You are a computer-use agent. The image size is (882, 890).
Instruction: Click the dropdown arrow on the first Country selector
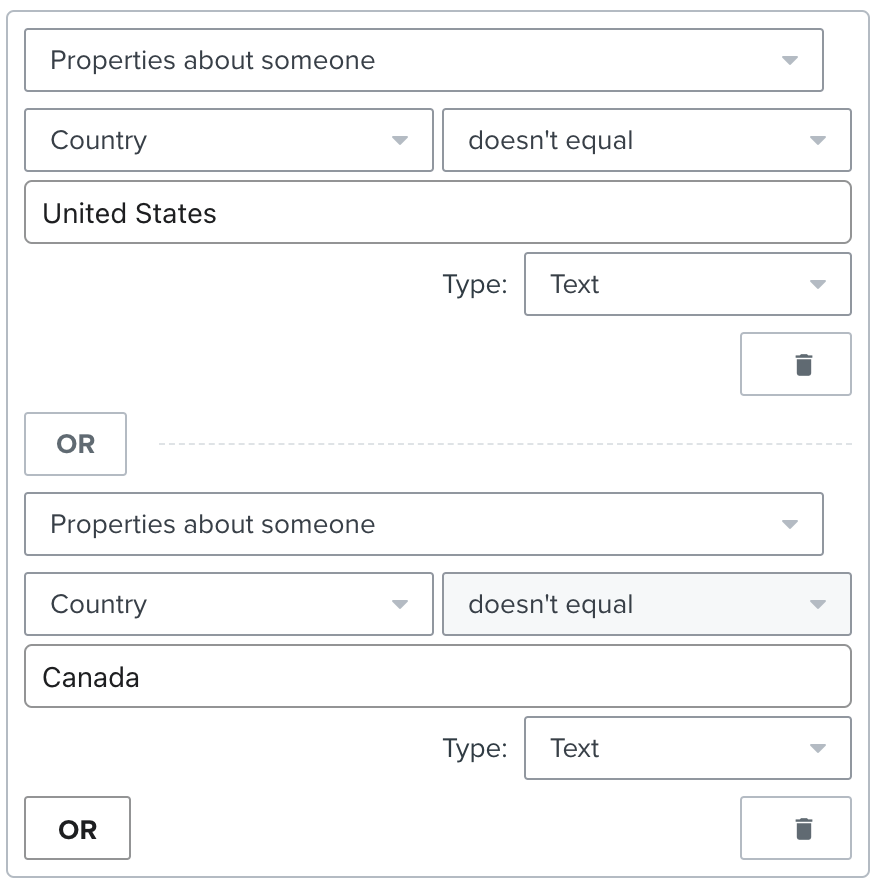400,140
